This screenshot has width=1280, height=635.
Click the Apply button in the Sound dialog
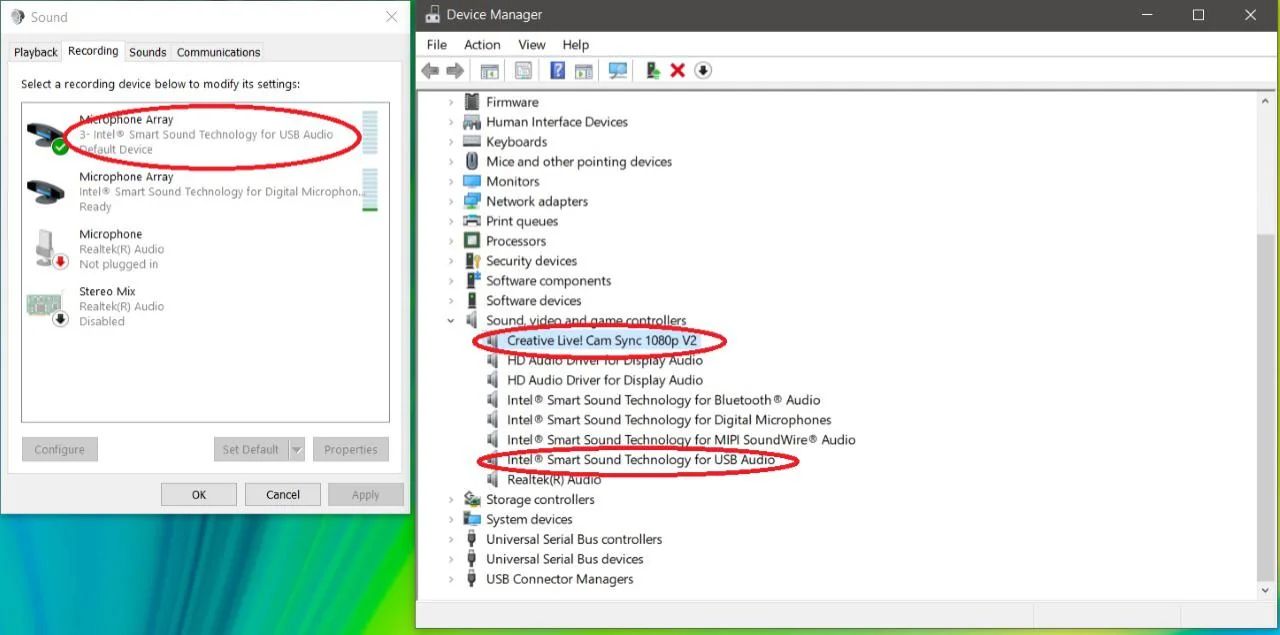[x=365, y=493]
